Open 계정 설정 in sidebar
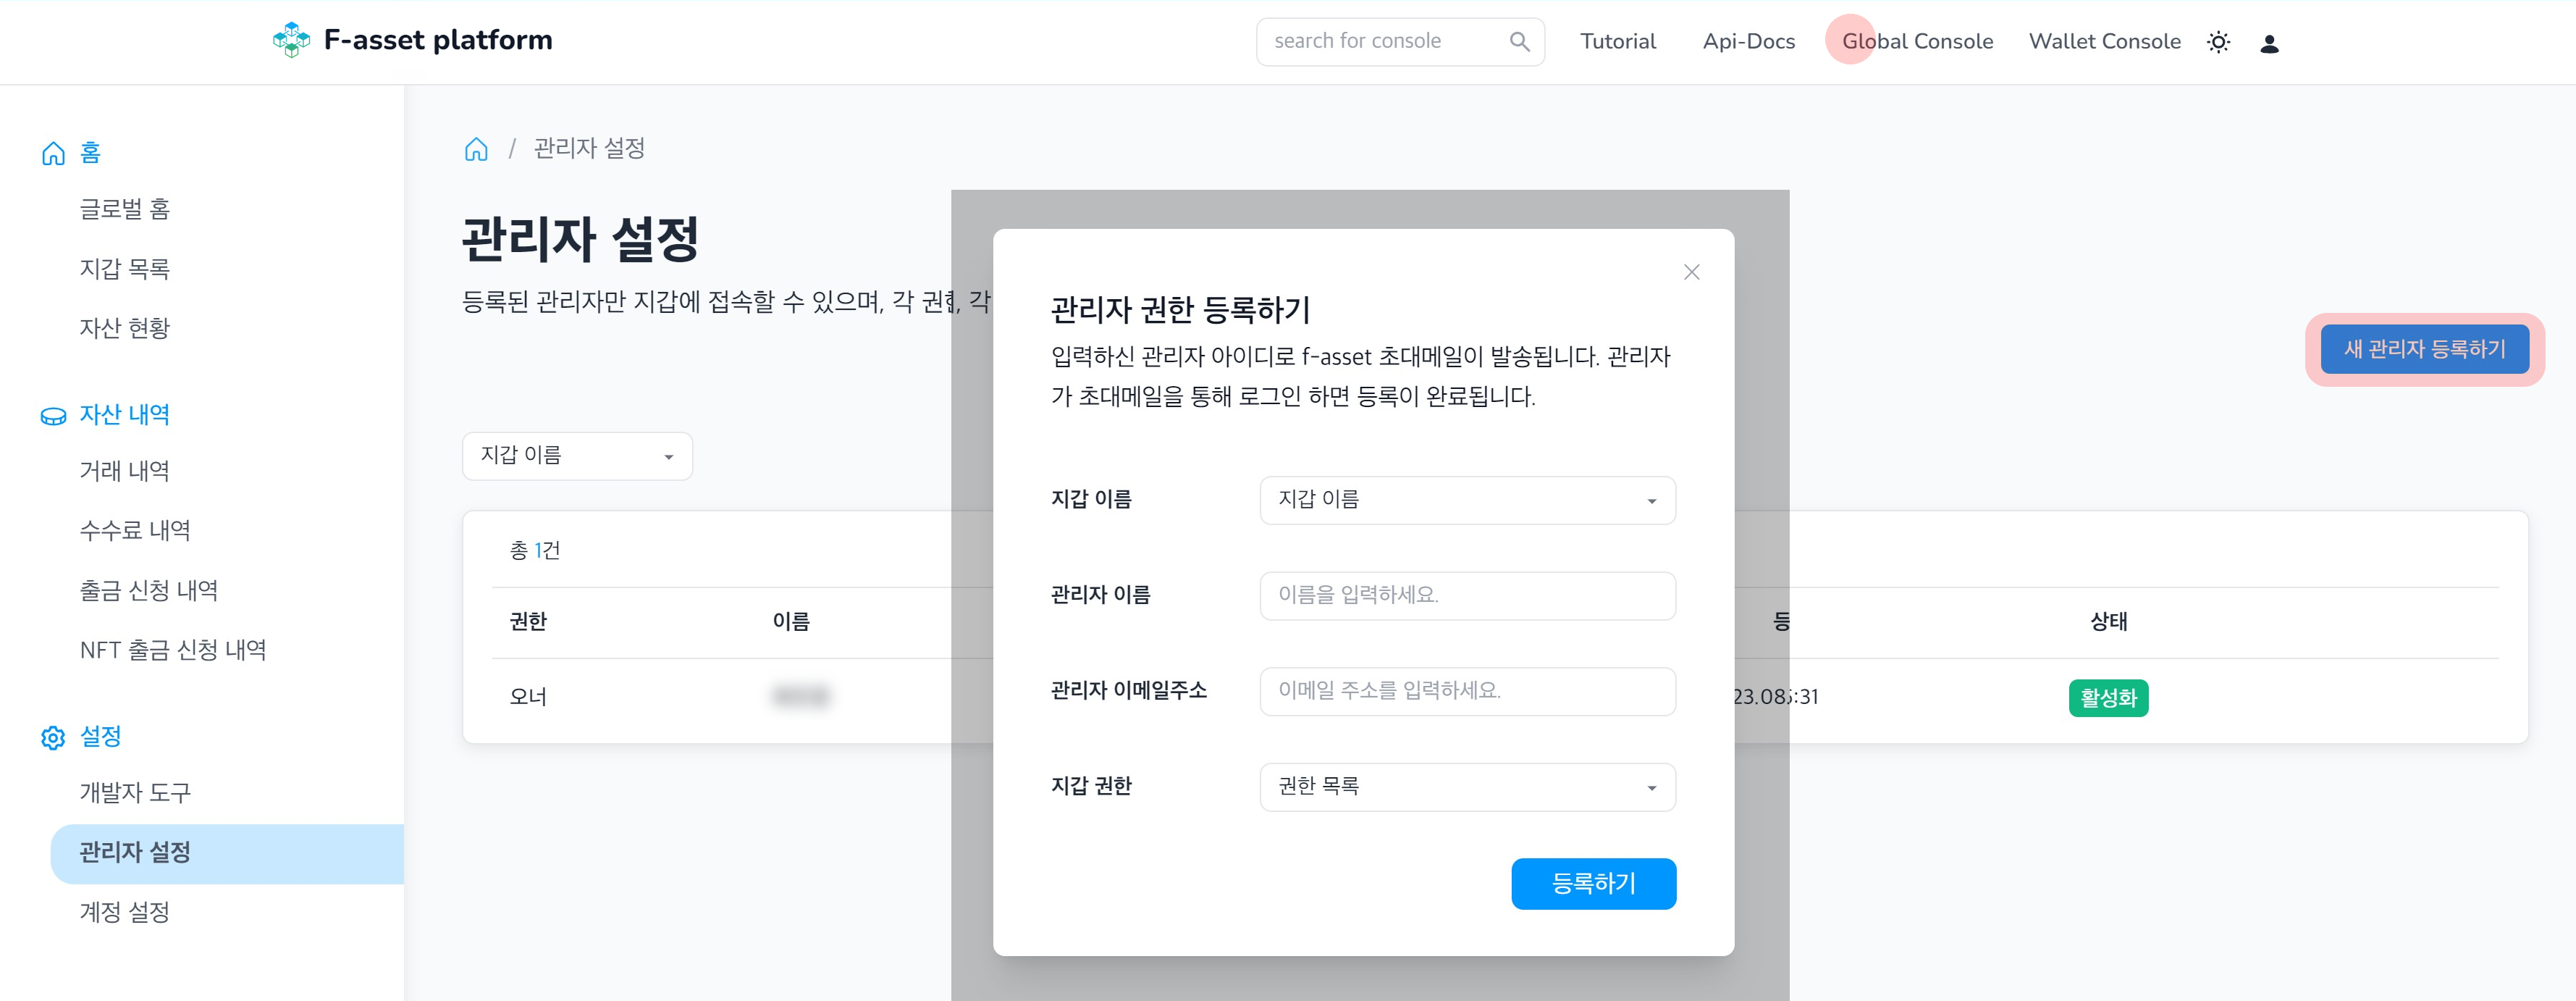The image size is (2576, 1001). coord(124,913)
